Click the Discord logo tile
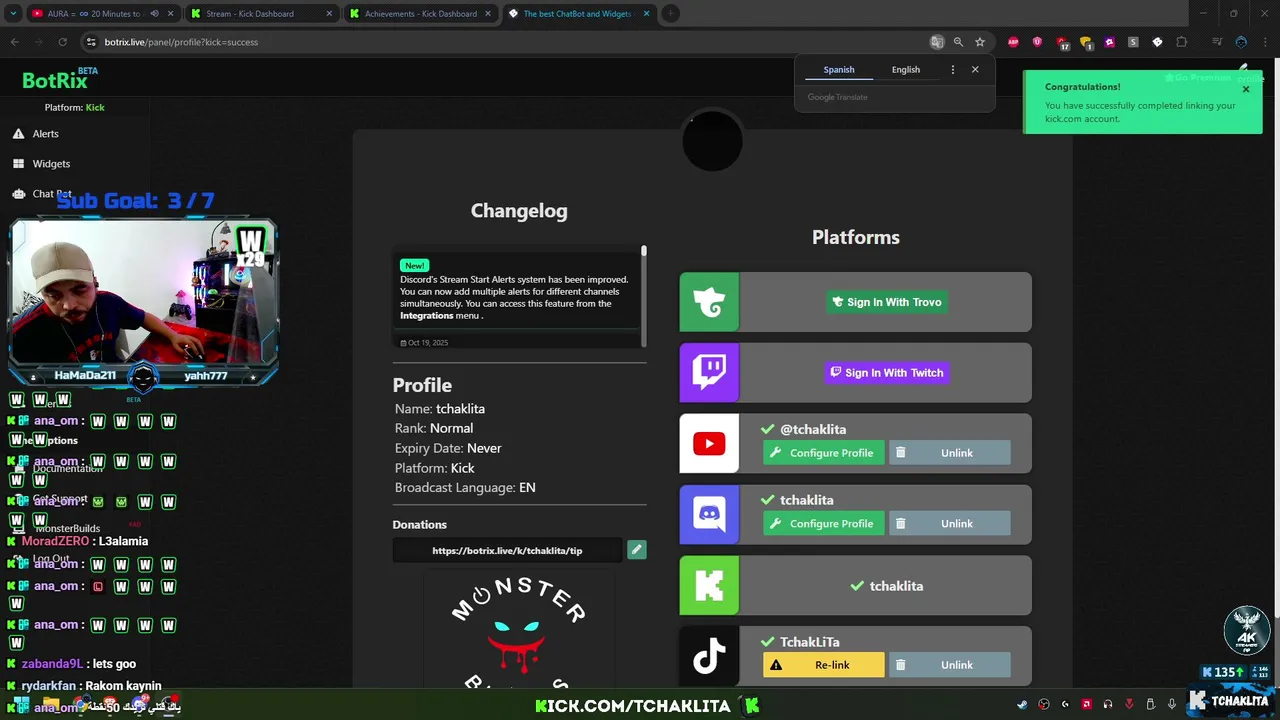Screen dimensions: 1280x720 [x=709, y=514]
